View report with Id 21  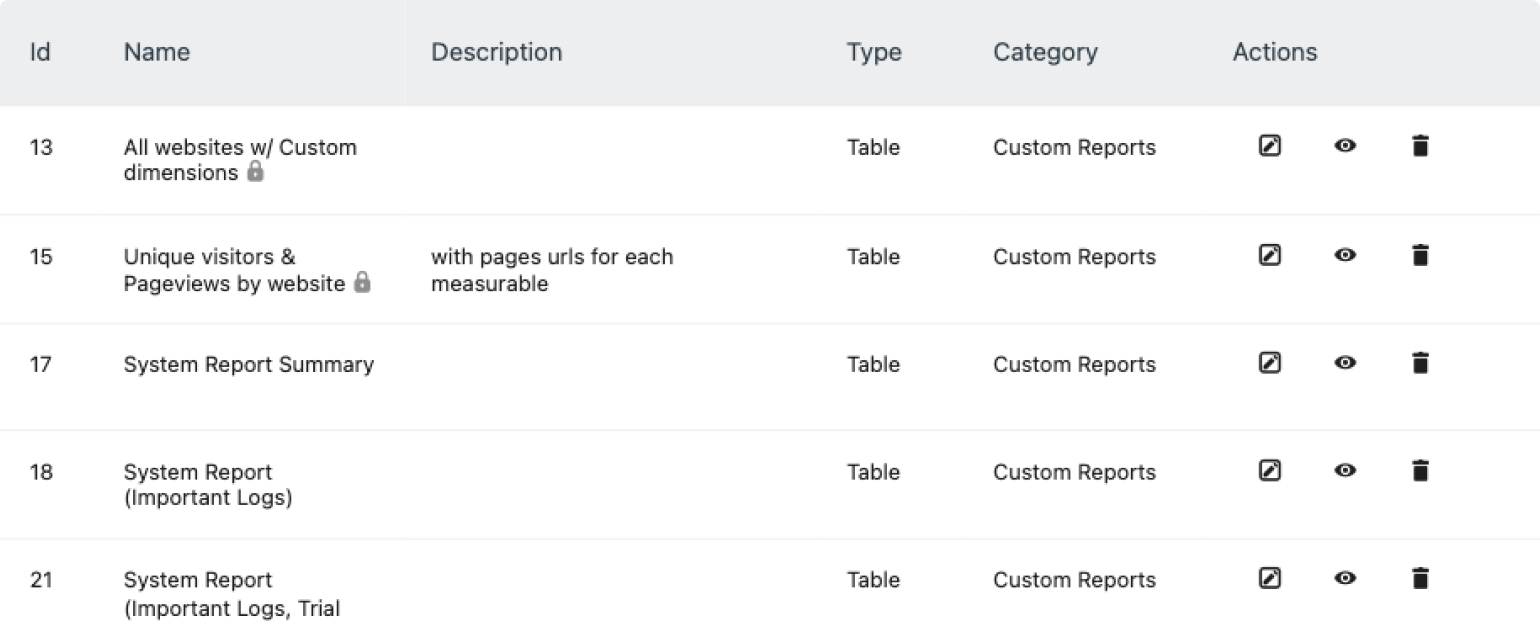pos(1345,578)
